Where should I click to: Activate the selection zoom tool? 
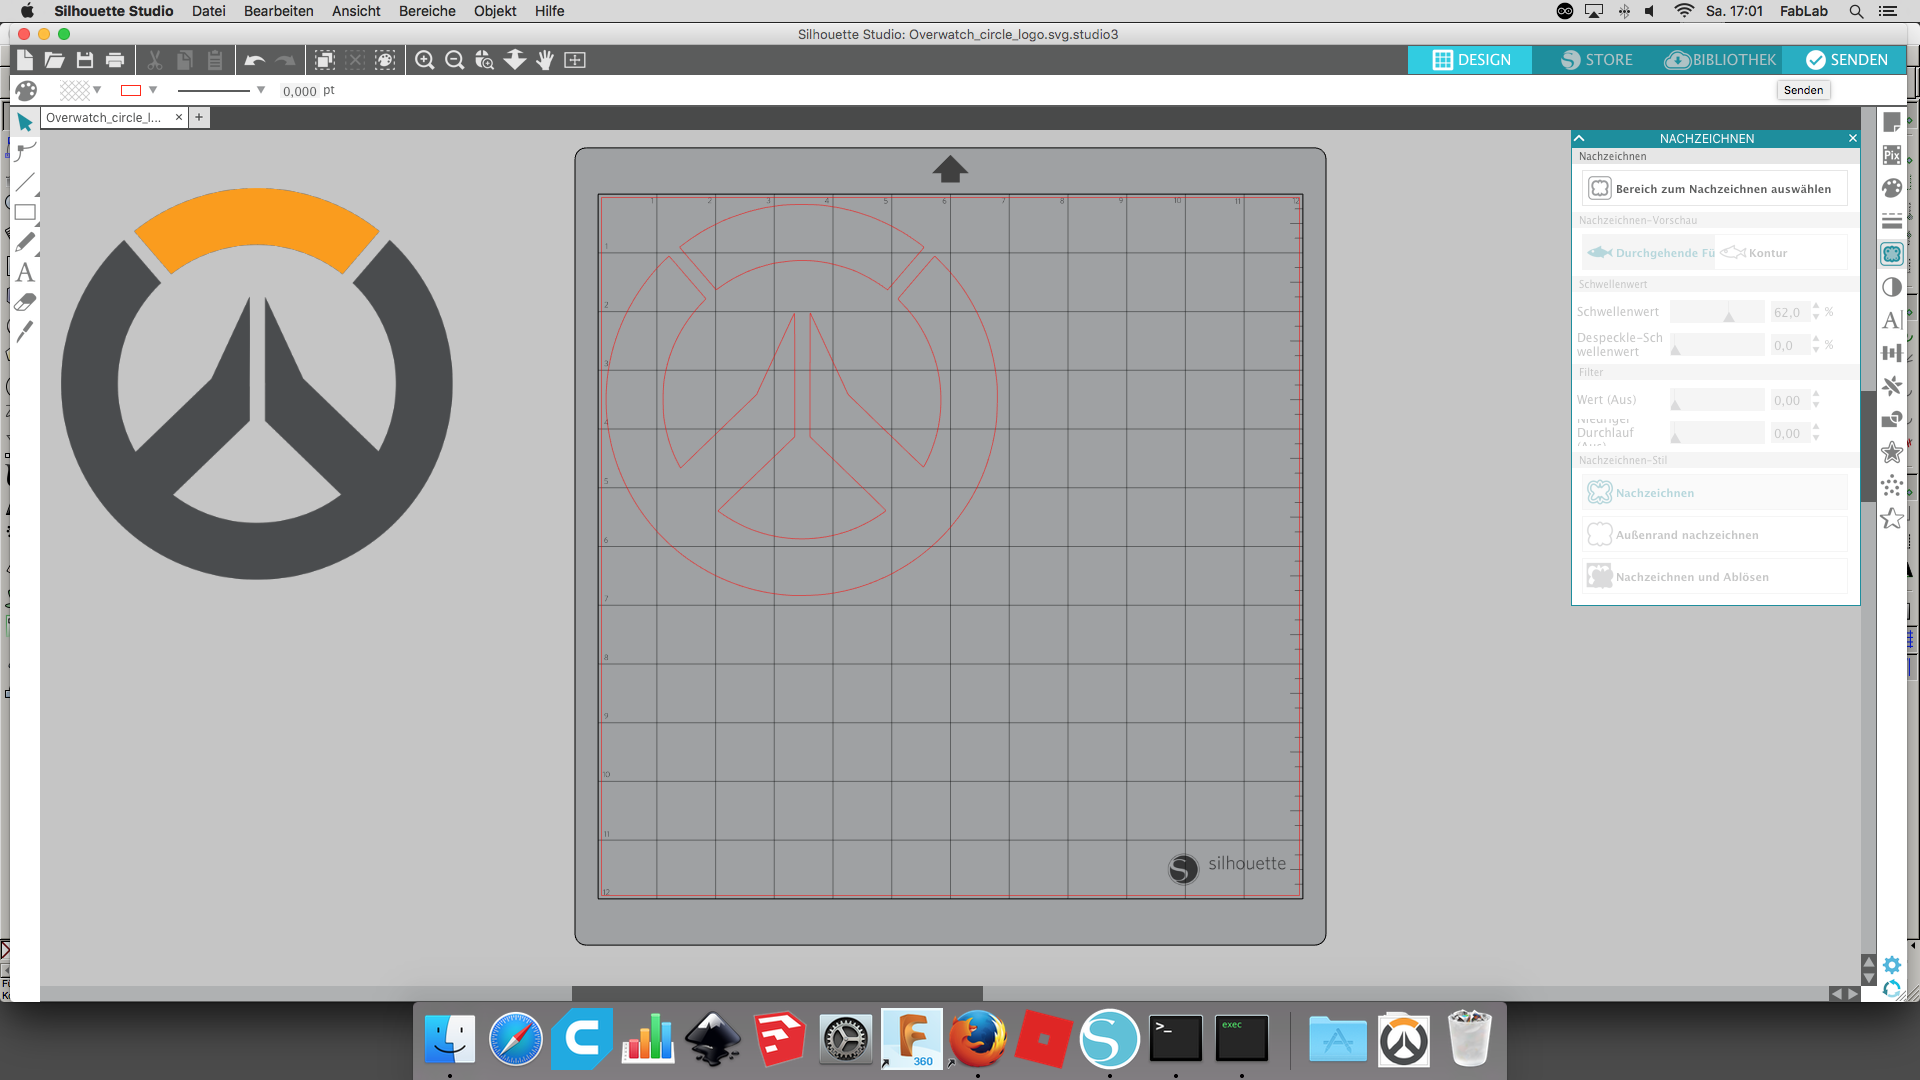[x=485, y=60]
